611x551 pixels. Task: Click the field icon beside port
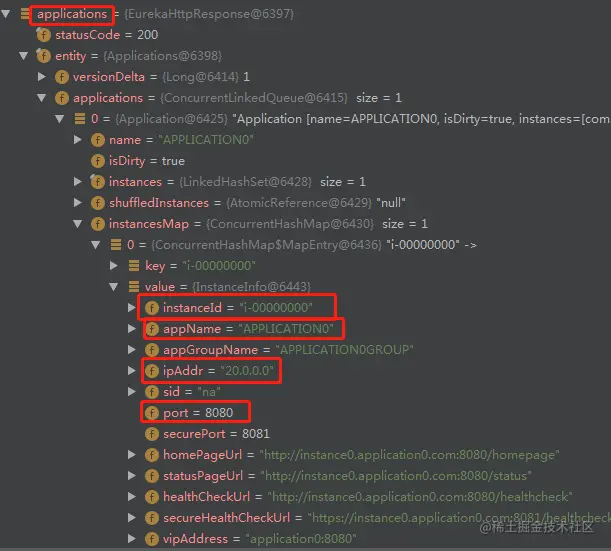coord(152,413)
